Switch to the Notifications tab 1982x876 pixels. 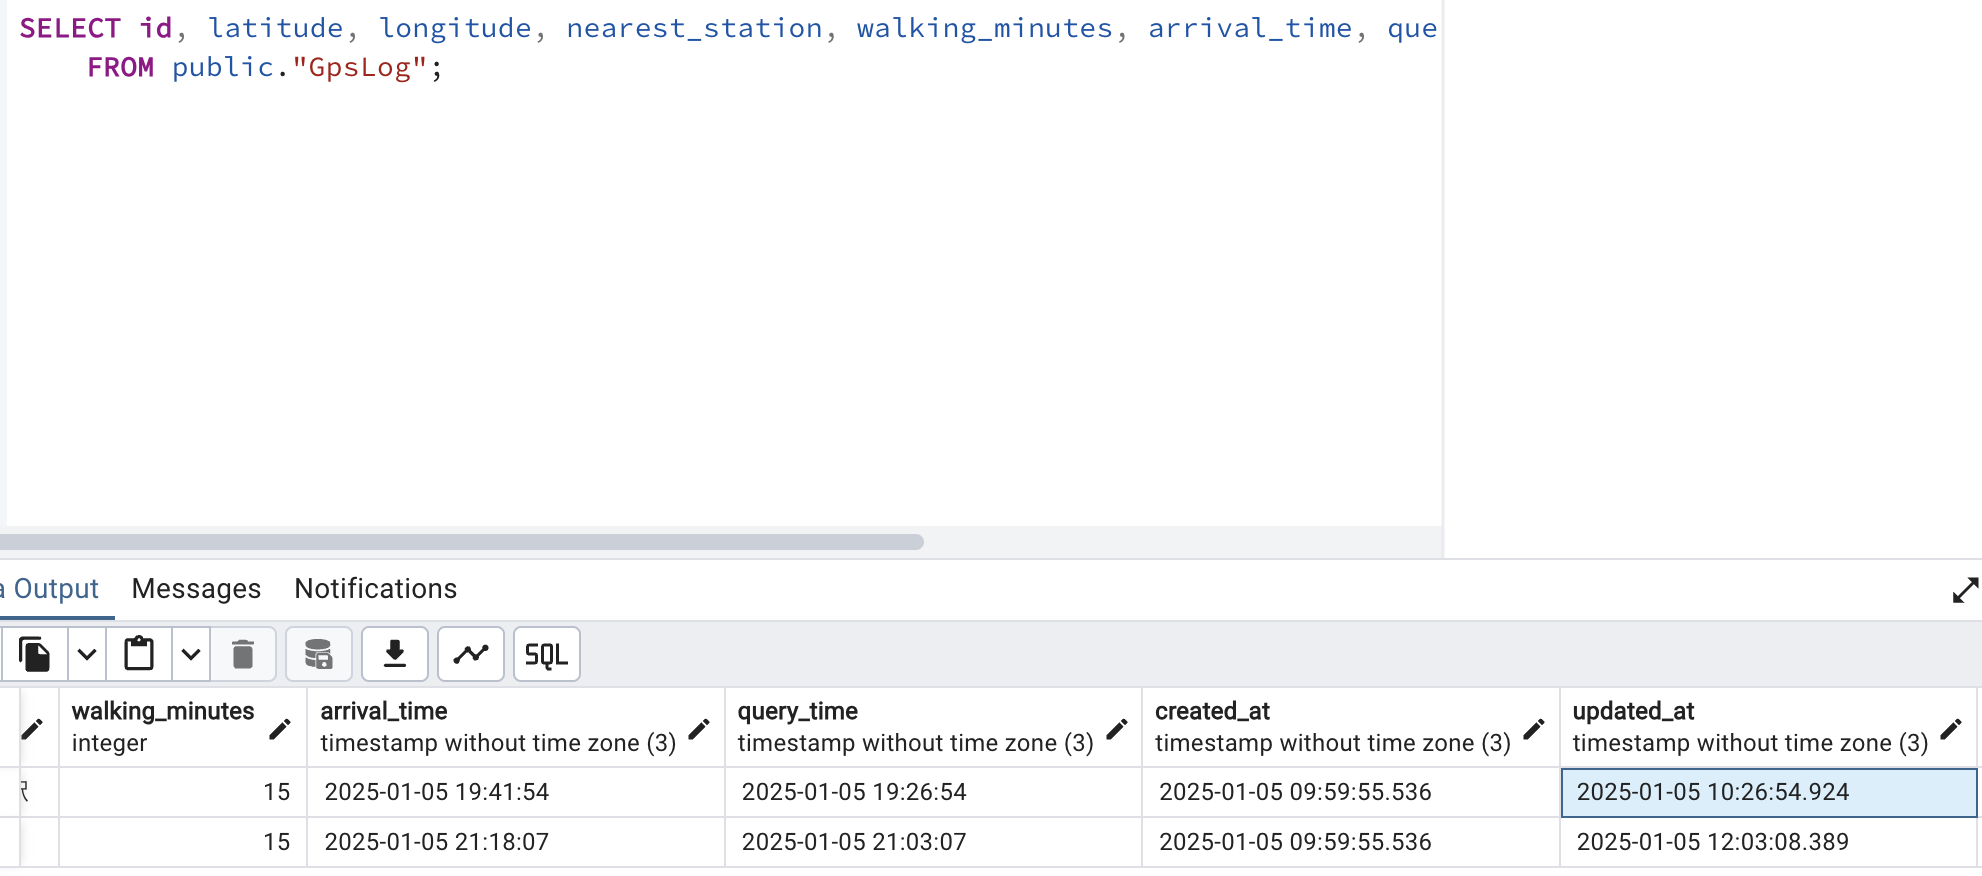coord(376,589)
